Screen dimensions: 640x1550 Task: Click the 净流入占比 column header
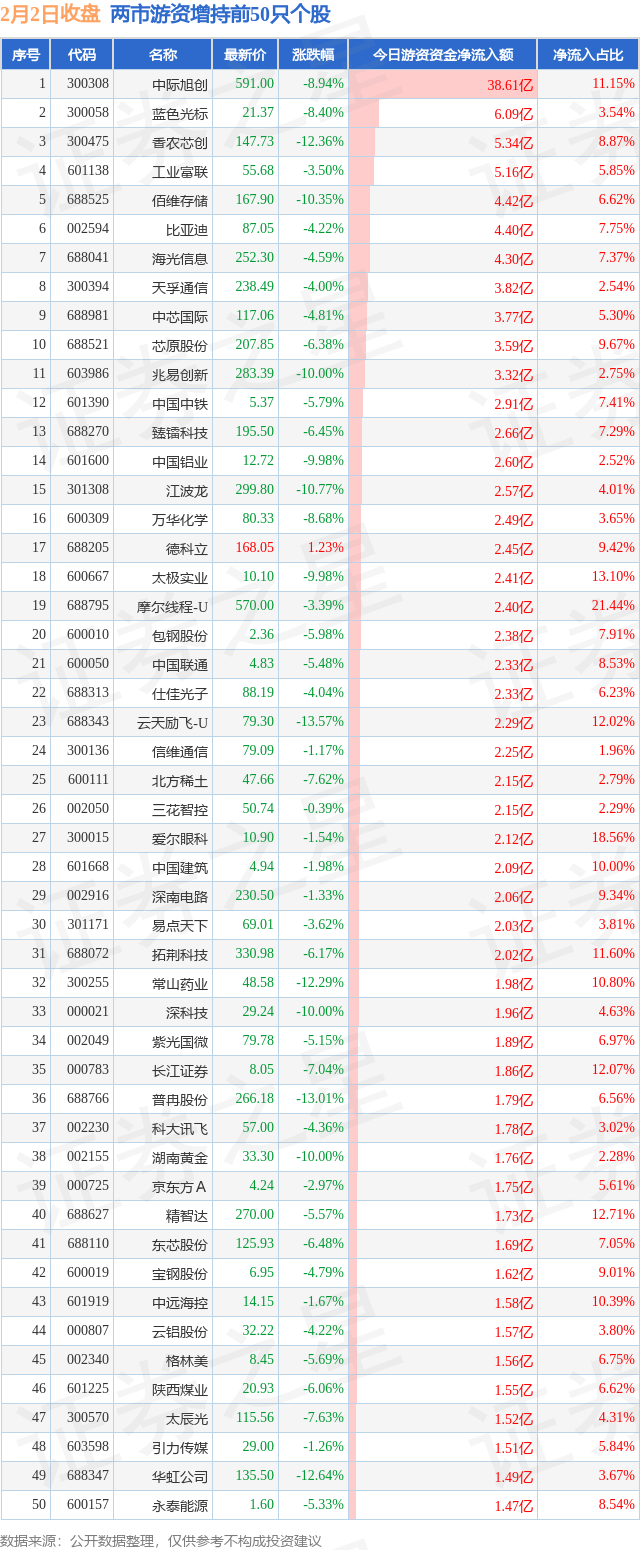click(588, 55)
